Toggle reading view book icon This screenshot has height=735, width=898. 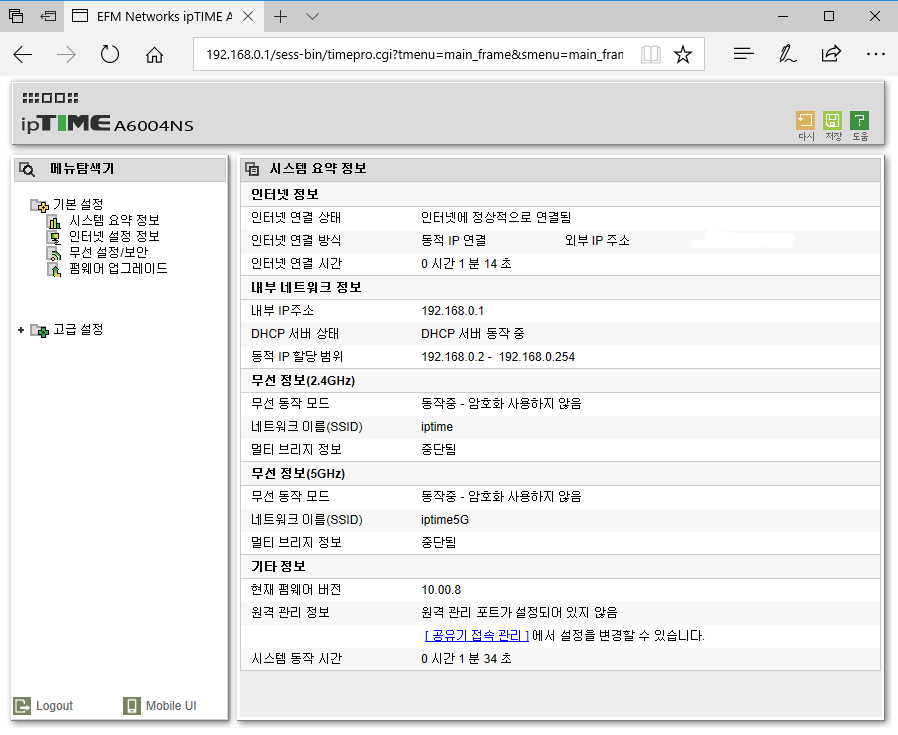(x=651, y=54)
